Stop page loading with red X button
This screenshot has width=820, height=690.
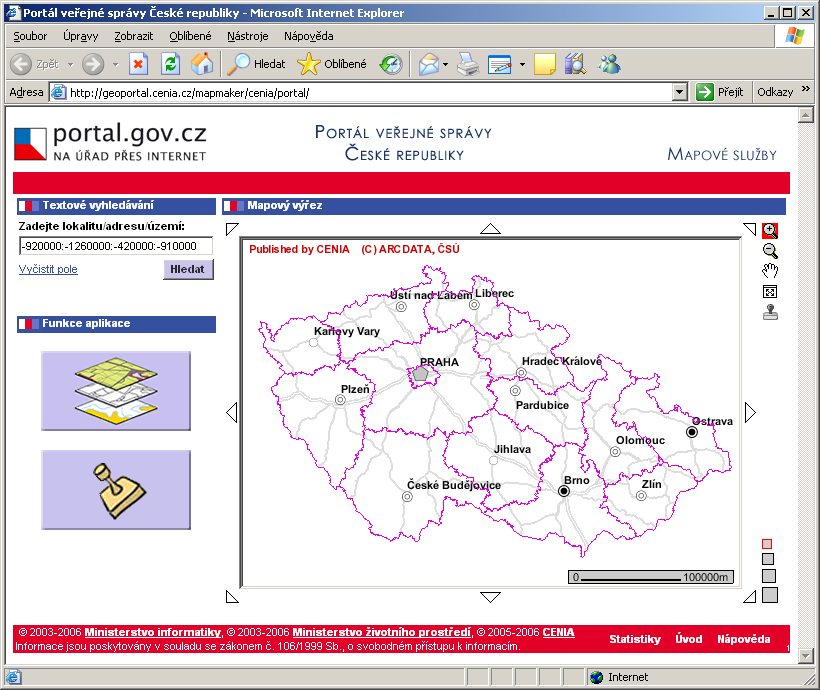pos(138,64)
